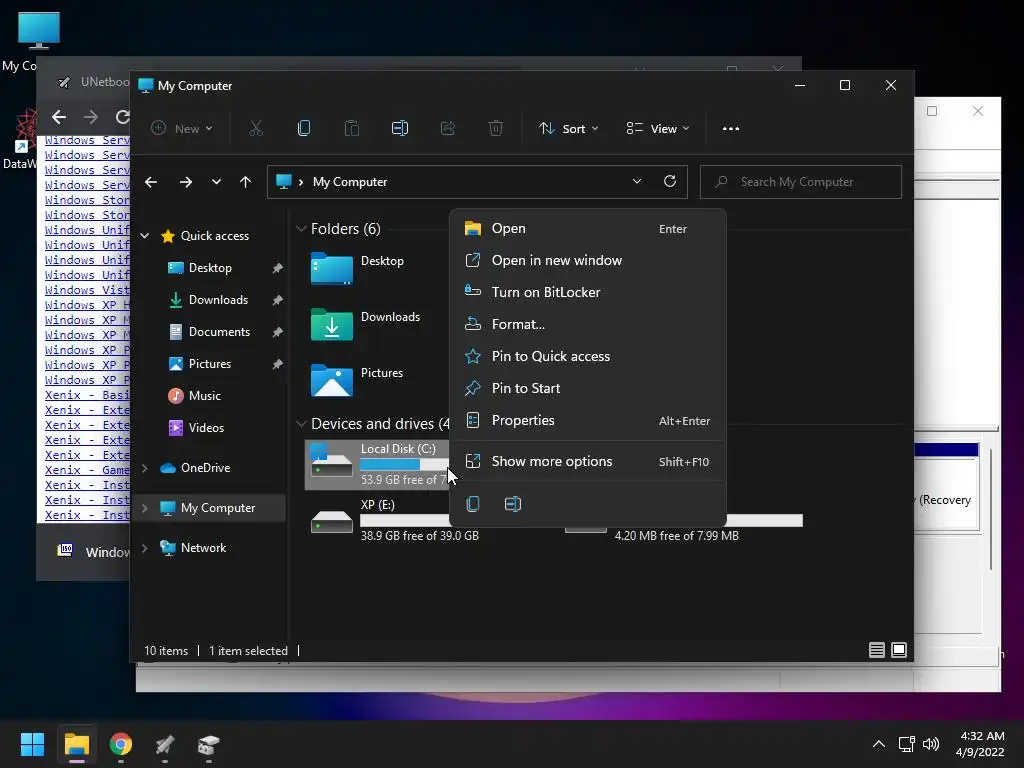Open Properties from context menu
Image resolution: width=1024 pixels, height=768 pixels.
click(588, 421)
